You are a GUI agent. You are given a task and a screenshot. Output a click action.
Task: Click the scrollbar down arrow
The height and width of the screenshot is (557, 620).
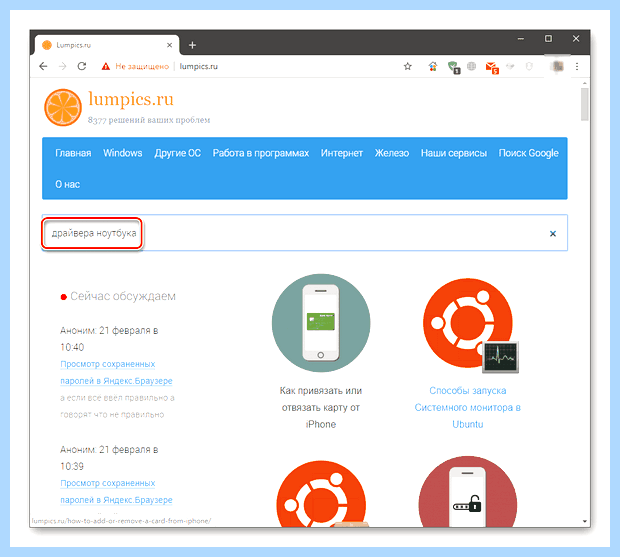click(584, 521)
